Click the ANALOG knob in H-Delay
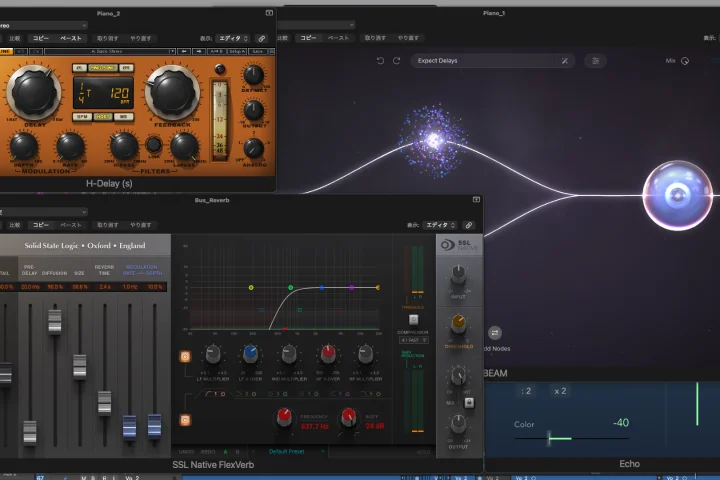 click(253, 148)
